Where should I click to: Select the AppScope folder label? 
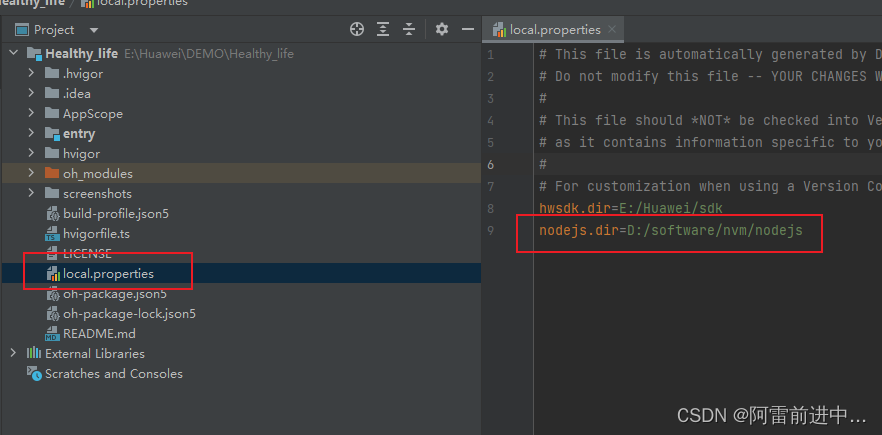tap(93, 114)
